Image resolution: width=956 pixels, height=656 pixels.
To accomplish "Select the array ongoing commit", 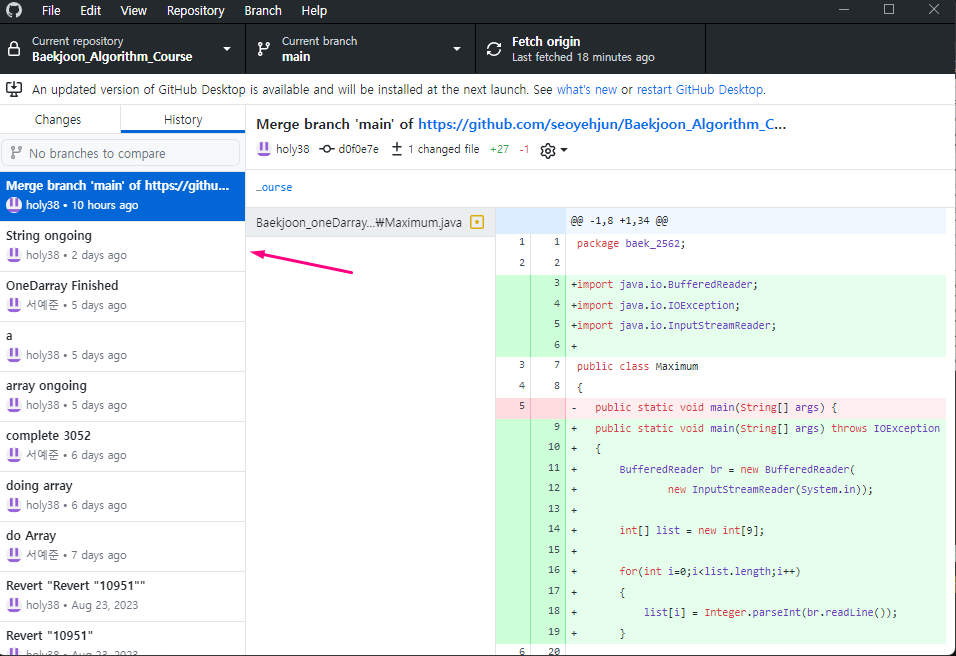I will click(123, 396).
